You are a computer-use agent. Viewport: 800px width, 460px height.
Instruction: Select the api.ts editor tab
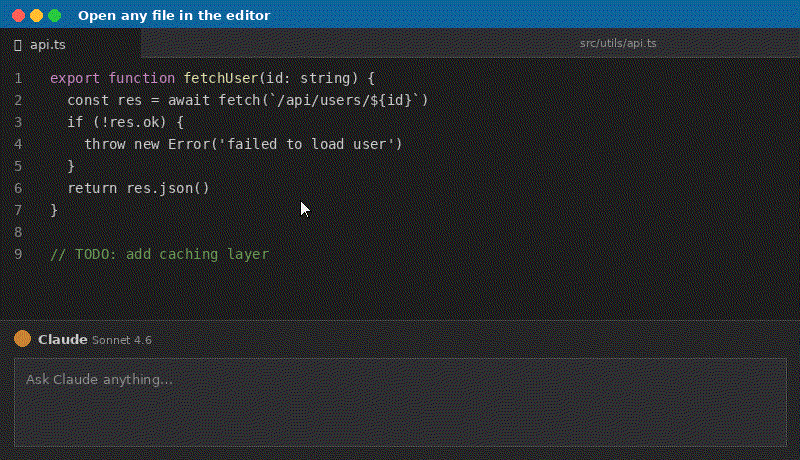coord(70,44)
